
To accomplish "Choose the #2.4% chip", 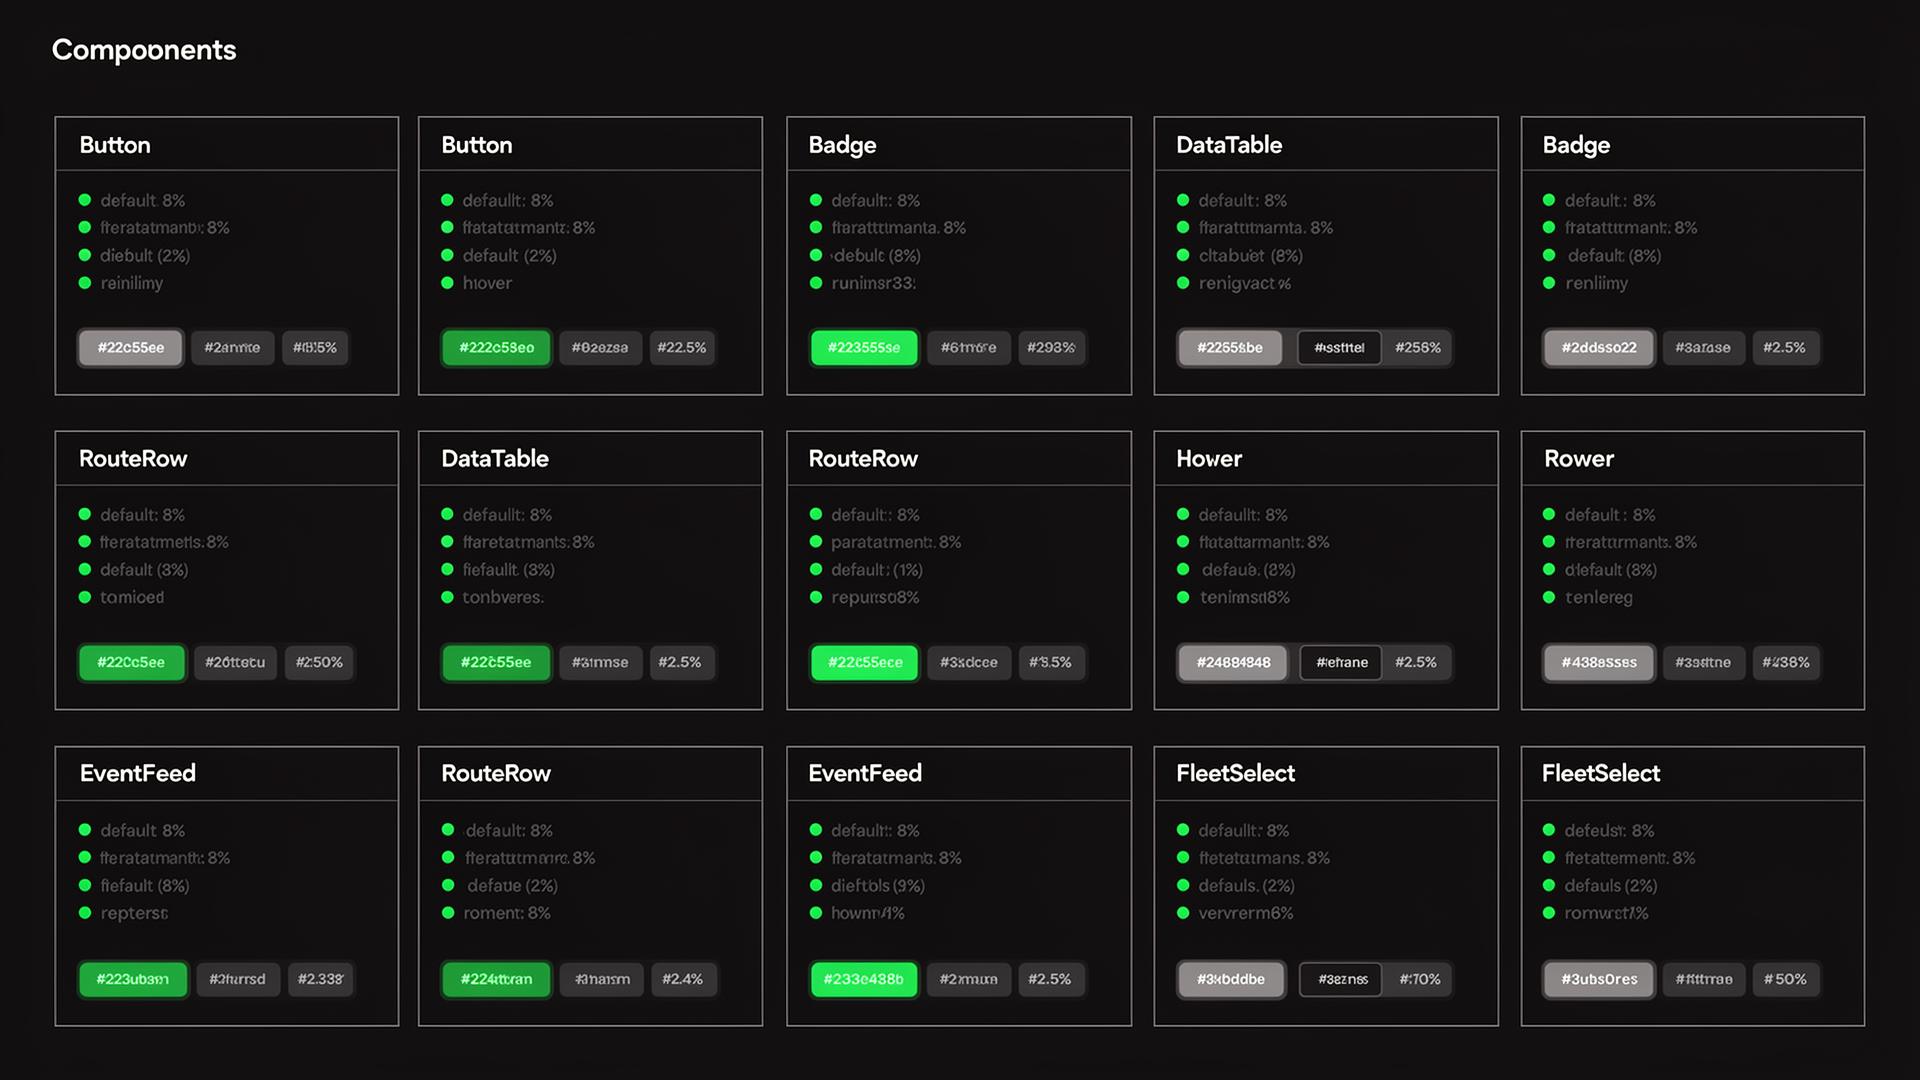I will point(682,979).
